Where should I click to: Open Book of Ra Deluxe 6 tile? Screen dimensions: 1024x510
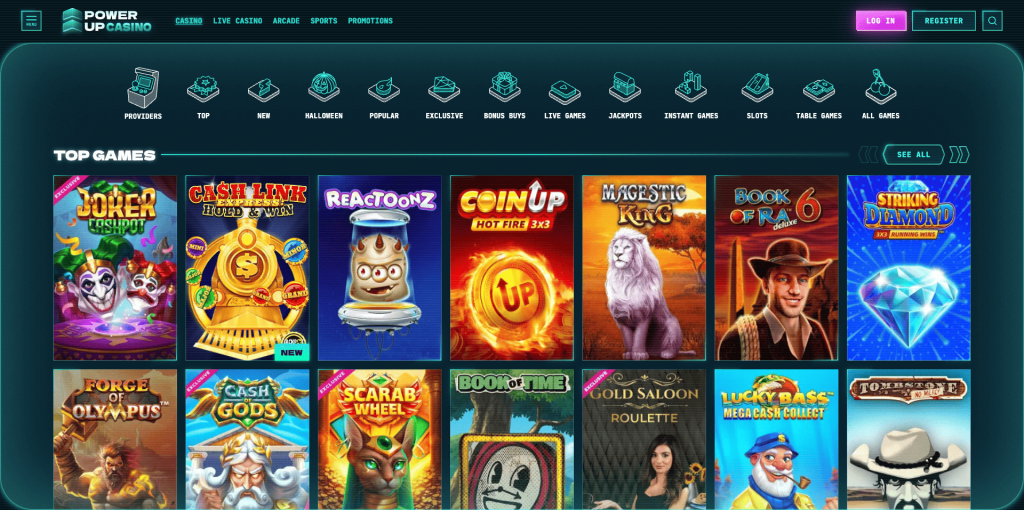[x=776, y=268]
